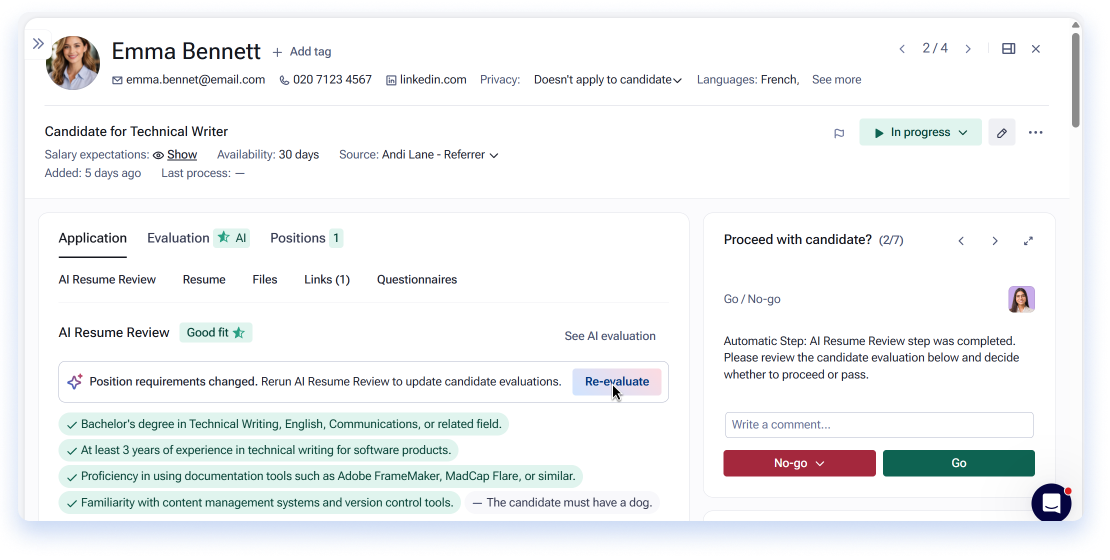Click the Good fit star badge

coord(215,333)
